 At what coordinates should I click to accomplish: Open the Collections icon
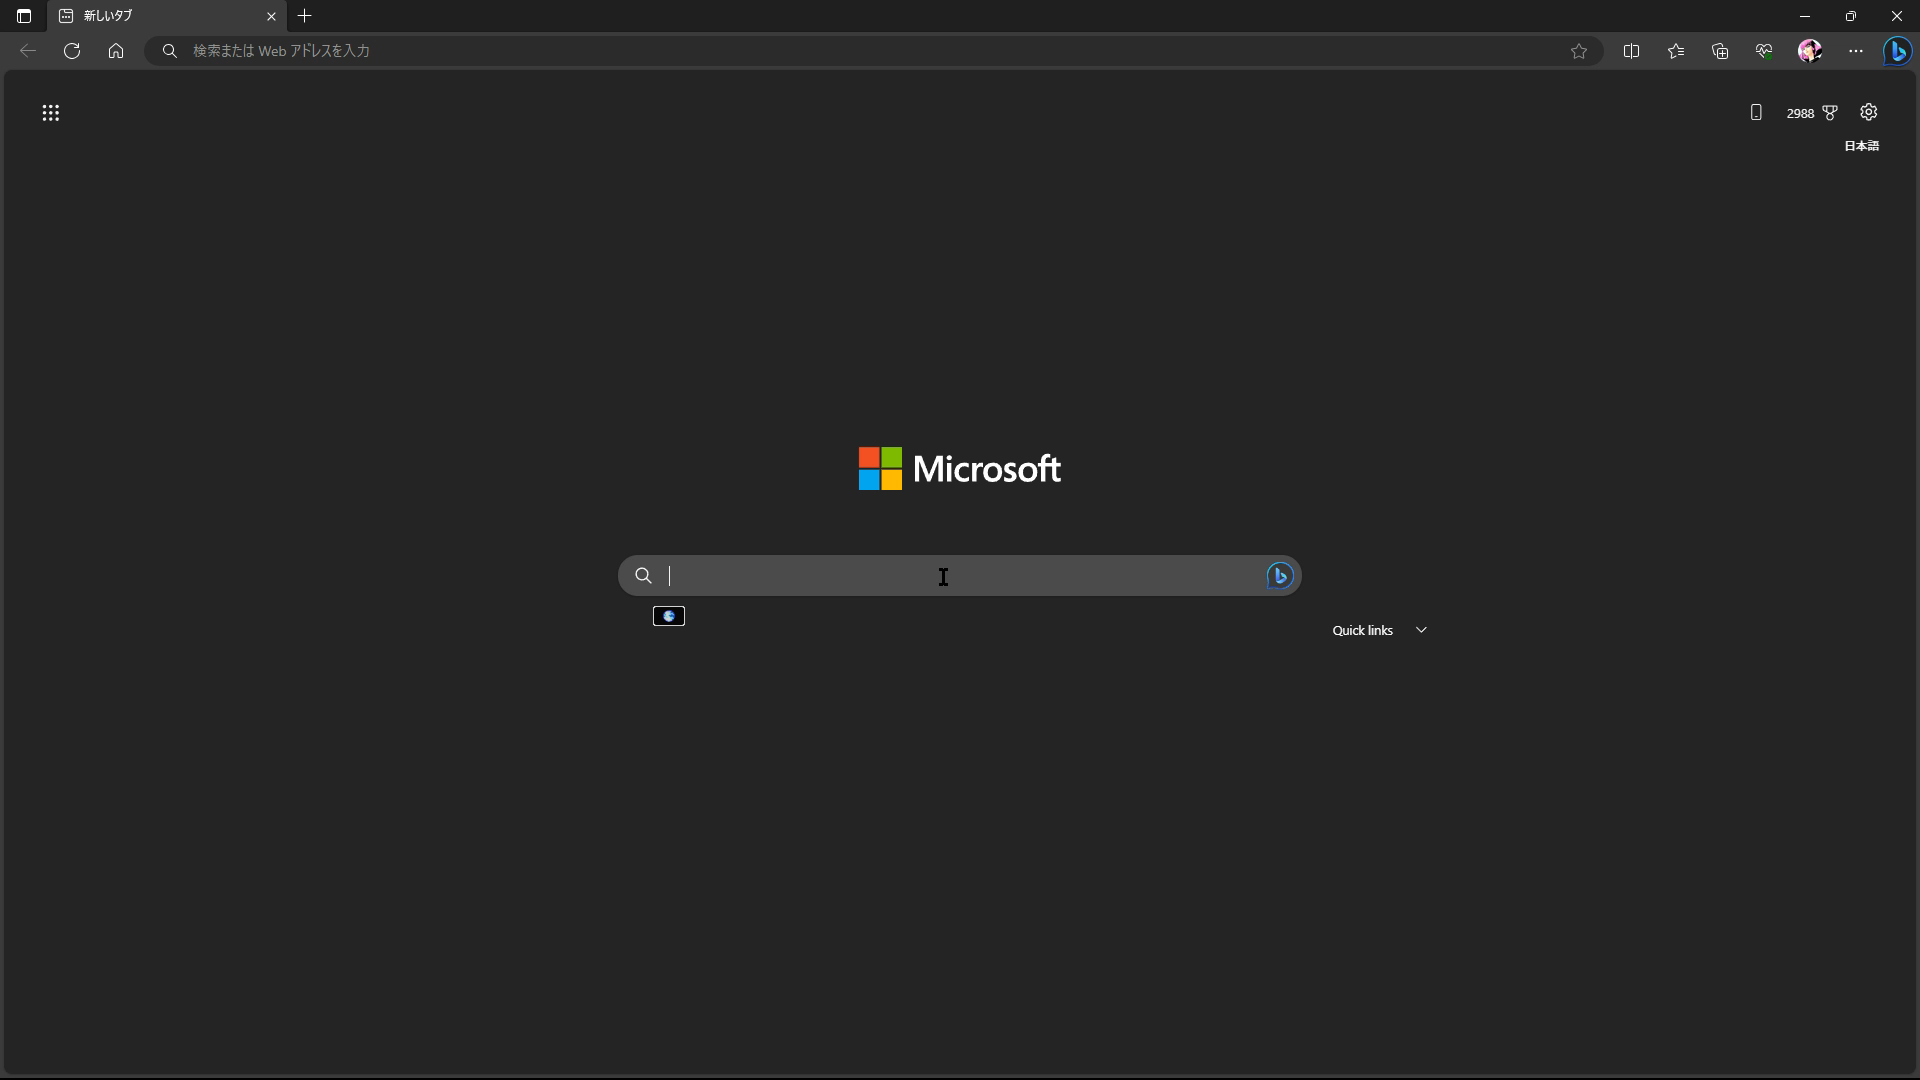point(1720,51)
